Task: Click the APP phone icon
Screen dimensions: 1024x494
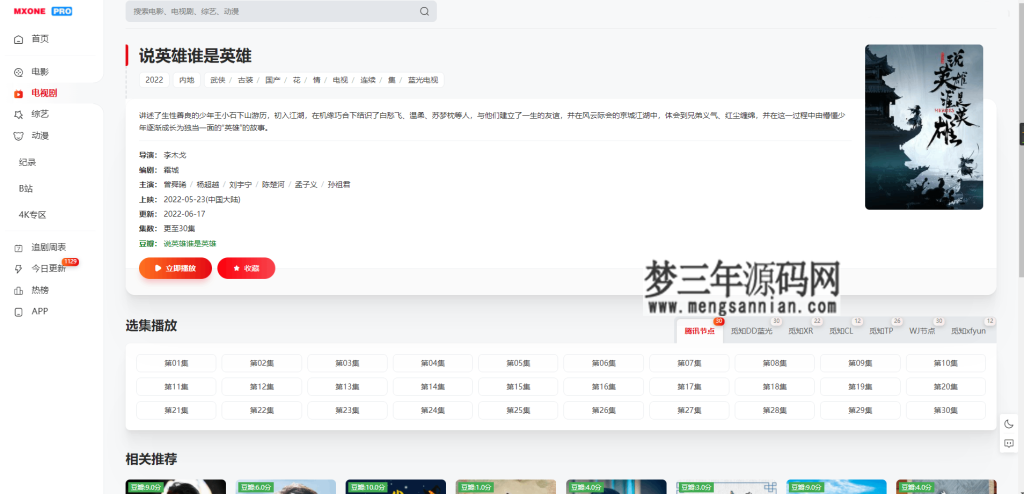Action: tap(18, 312)
